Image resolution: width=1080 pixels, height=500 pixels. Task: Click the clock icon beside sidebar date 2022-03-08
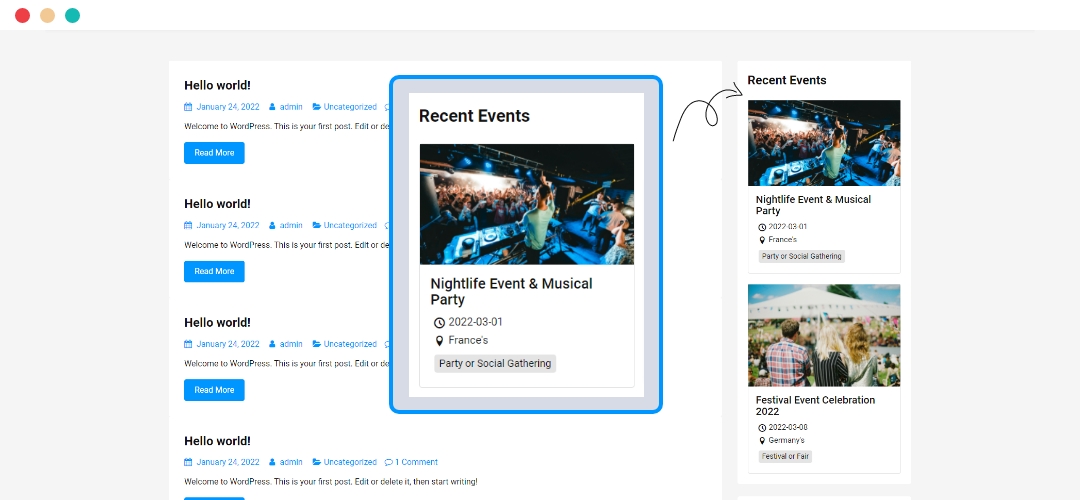(762, 428)
